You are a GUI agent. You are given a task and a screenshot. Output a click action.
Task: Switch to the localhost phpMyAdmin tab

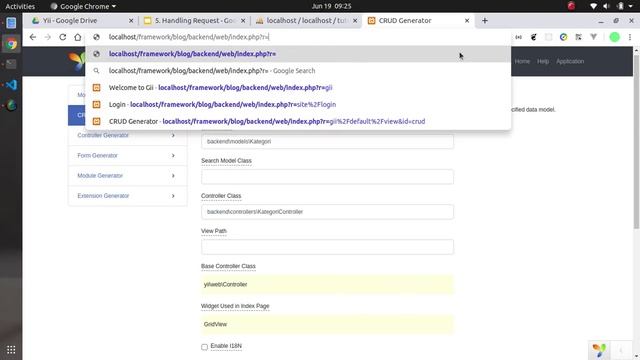(x=306, y=20)
